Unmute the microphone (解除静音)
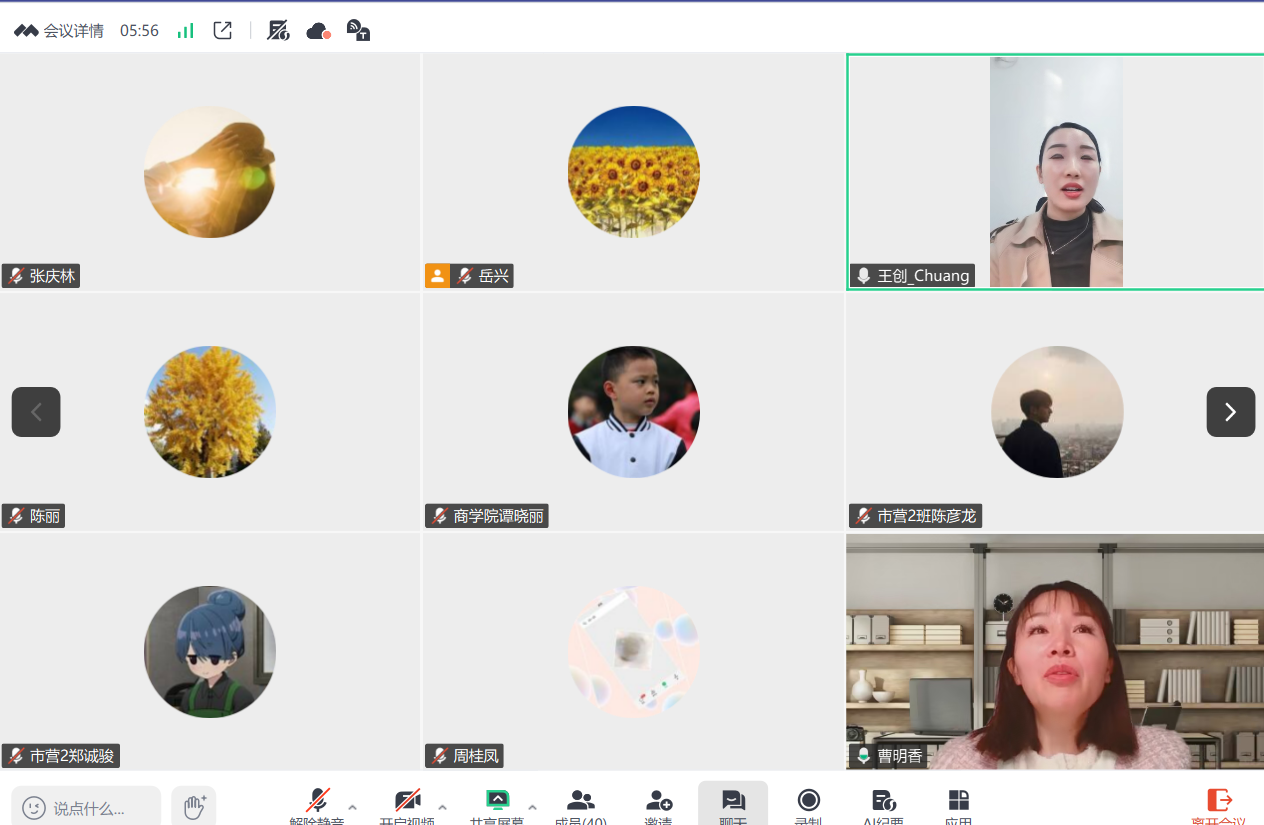 click(317, 804)
